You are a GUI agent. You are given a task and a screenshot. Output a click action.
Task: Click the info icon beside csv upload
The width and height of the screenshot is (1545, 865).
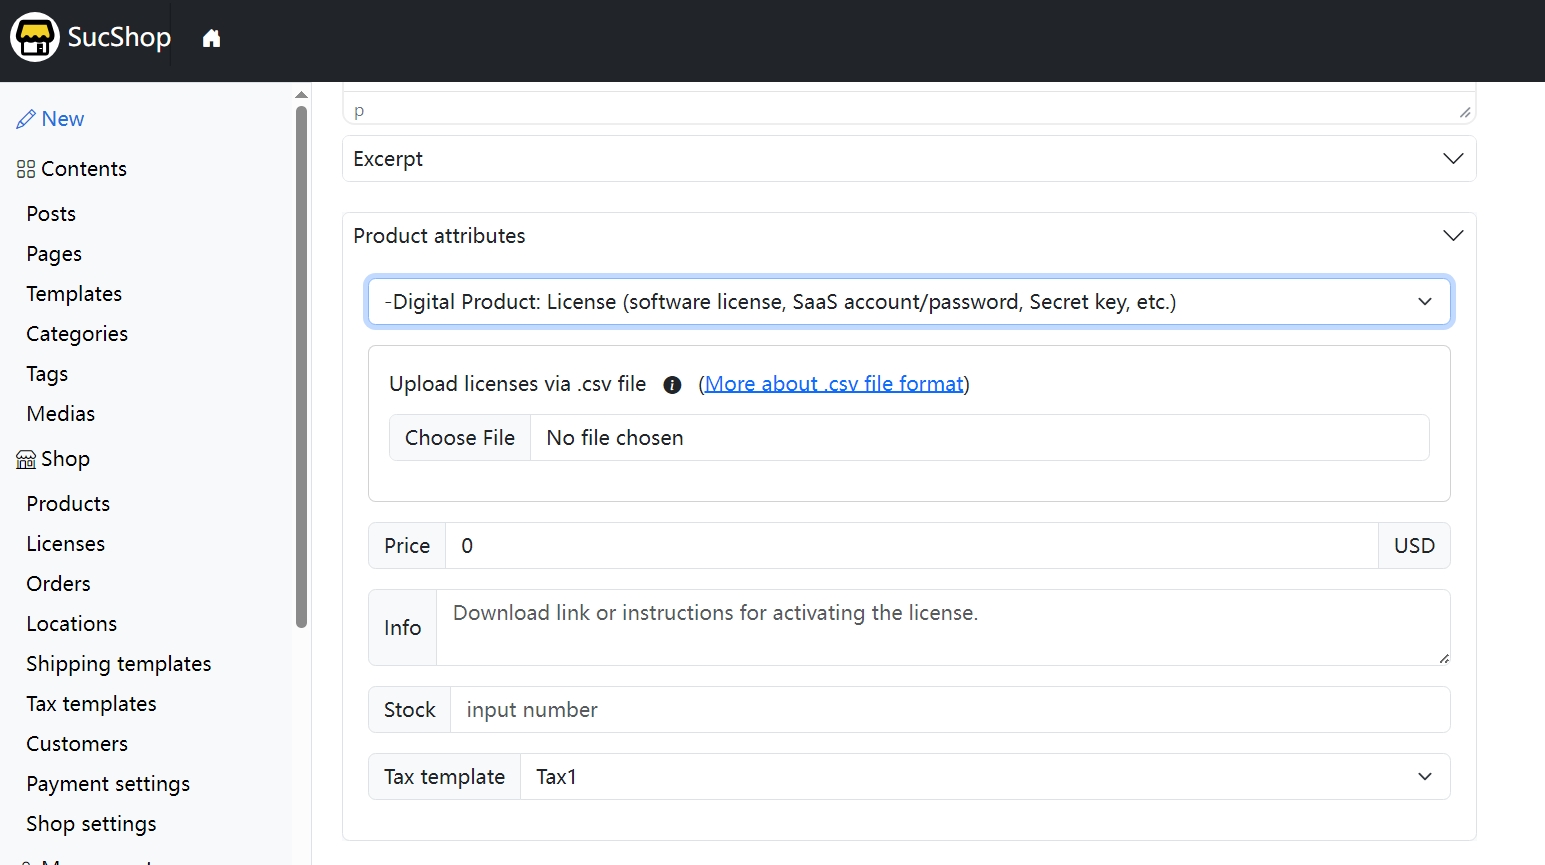tap(672, 385)
